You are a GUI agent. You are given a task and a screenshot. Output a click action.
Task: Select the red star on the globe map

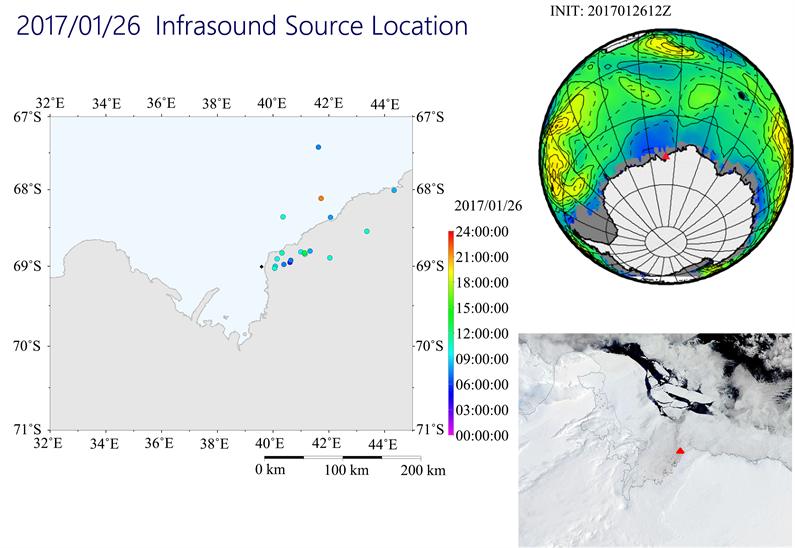tap(665, 156)
